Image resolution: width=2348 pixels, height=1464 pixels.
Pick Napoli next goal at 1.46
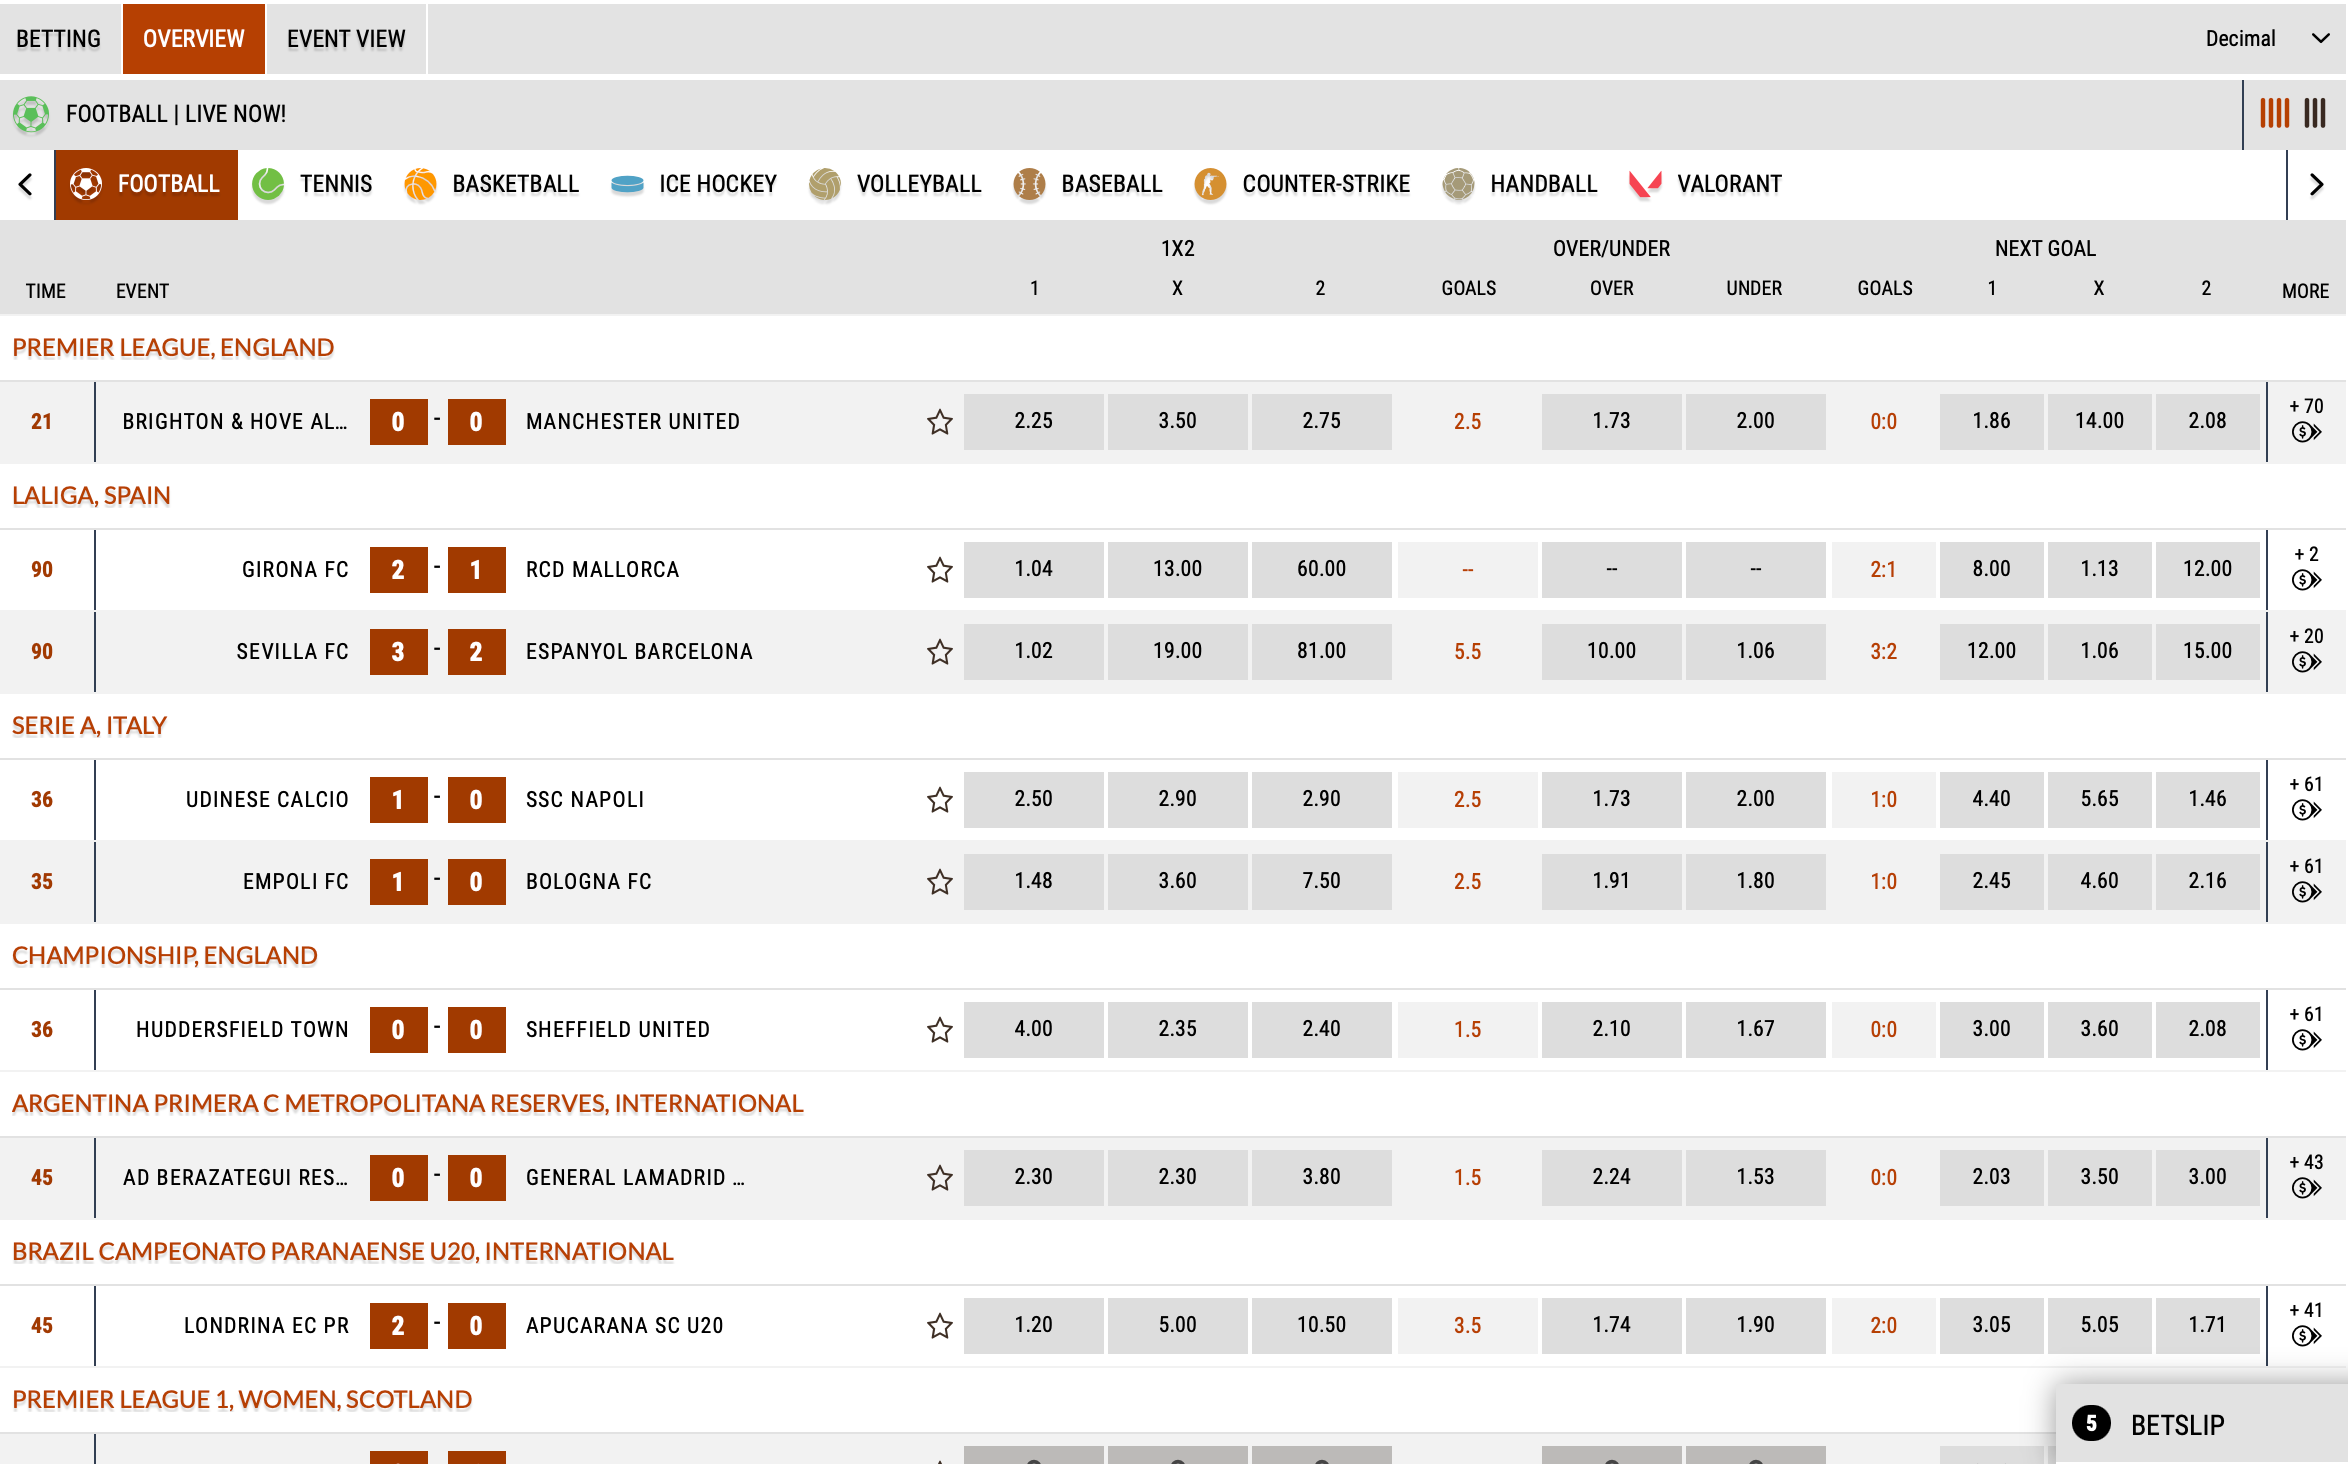[x=2207, y=799]
